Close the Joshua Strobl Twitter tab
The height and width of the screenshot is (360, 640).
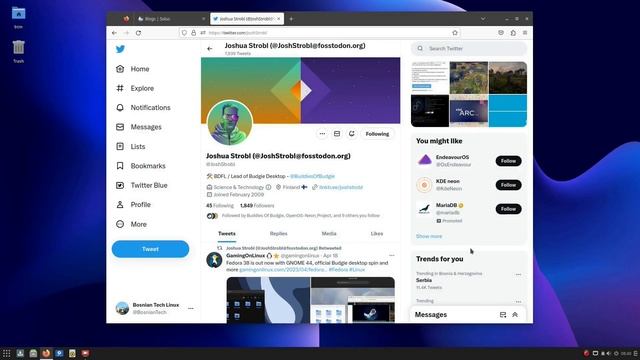[279, 19]
